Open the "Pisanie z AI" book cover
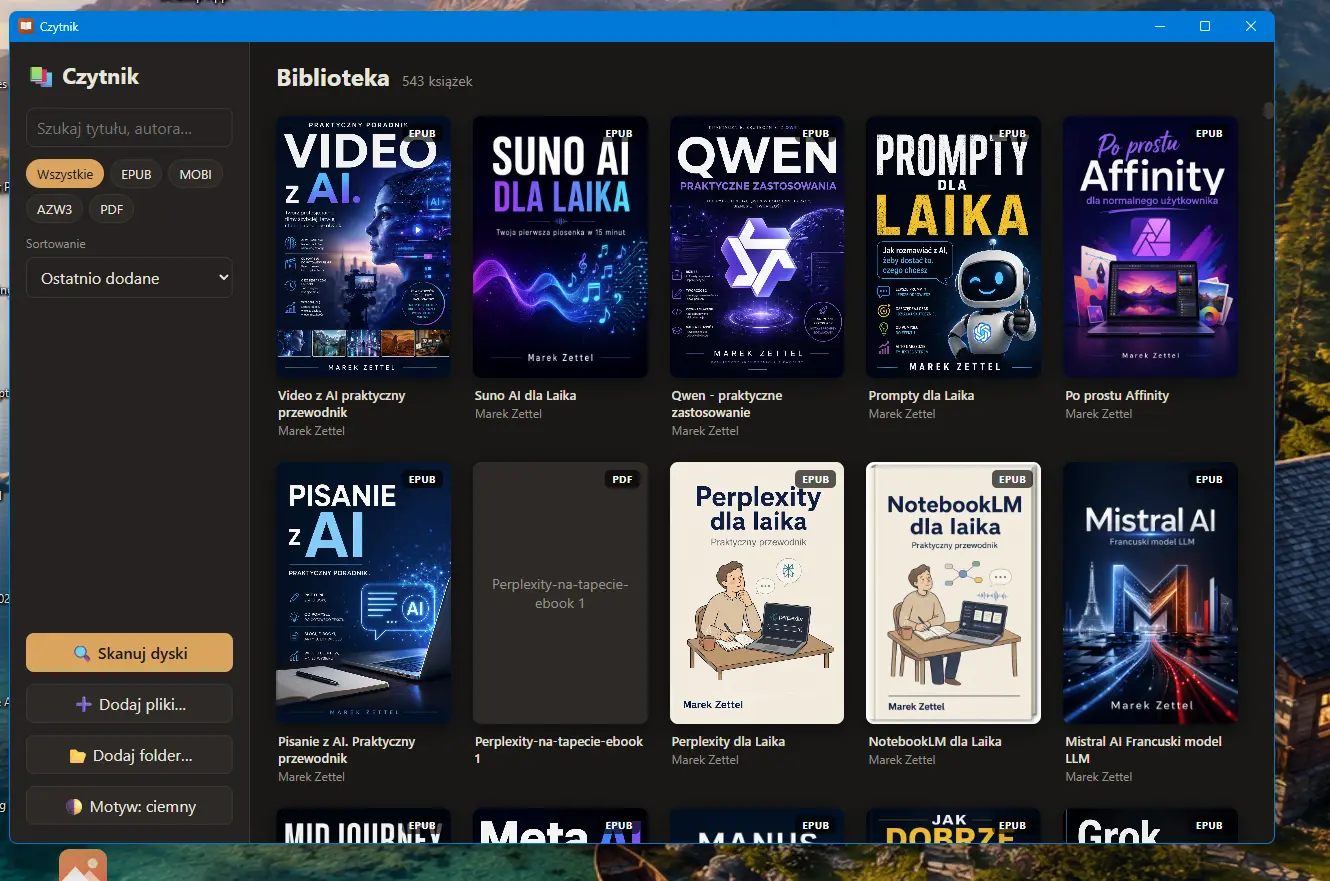 click(363, 593)
